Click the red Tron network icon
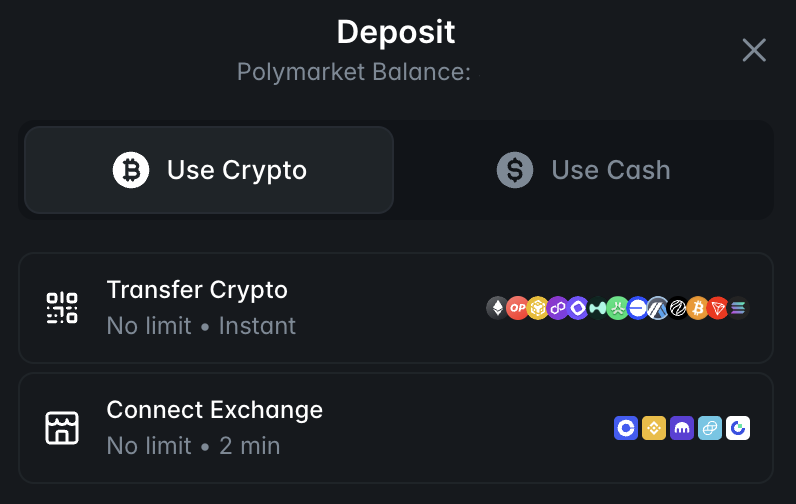The image size is (796, 504). click(717, 308)
